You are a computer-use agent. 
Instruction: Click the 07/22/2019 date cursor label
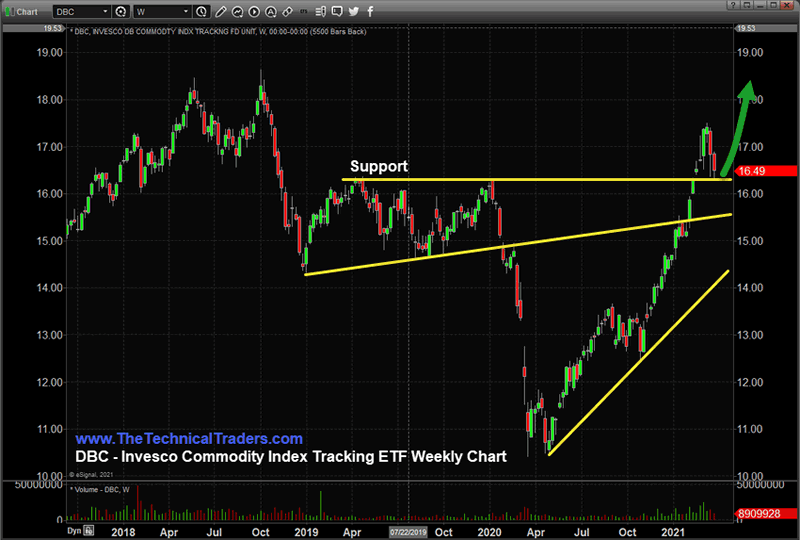(408, 532)
